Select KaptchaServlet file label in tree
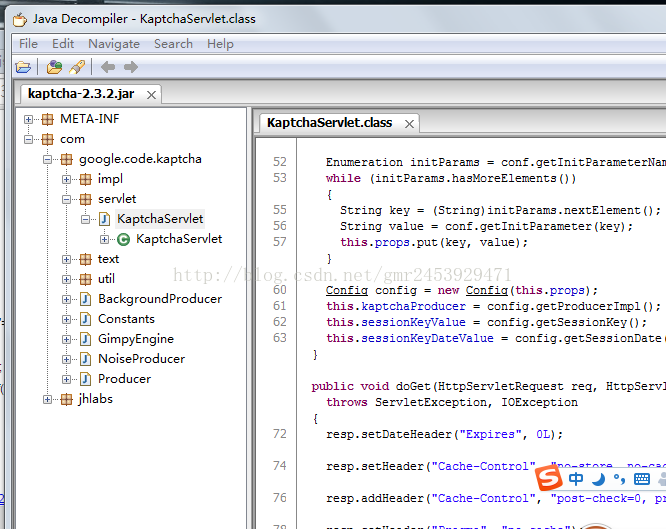Screen dimensions: 666x529 click(x=160, y=219)
